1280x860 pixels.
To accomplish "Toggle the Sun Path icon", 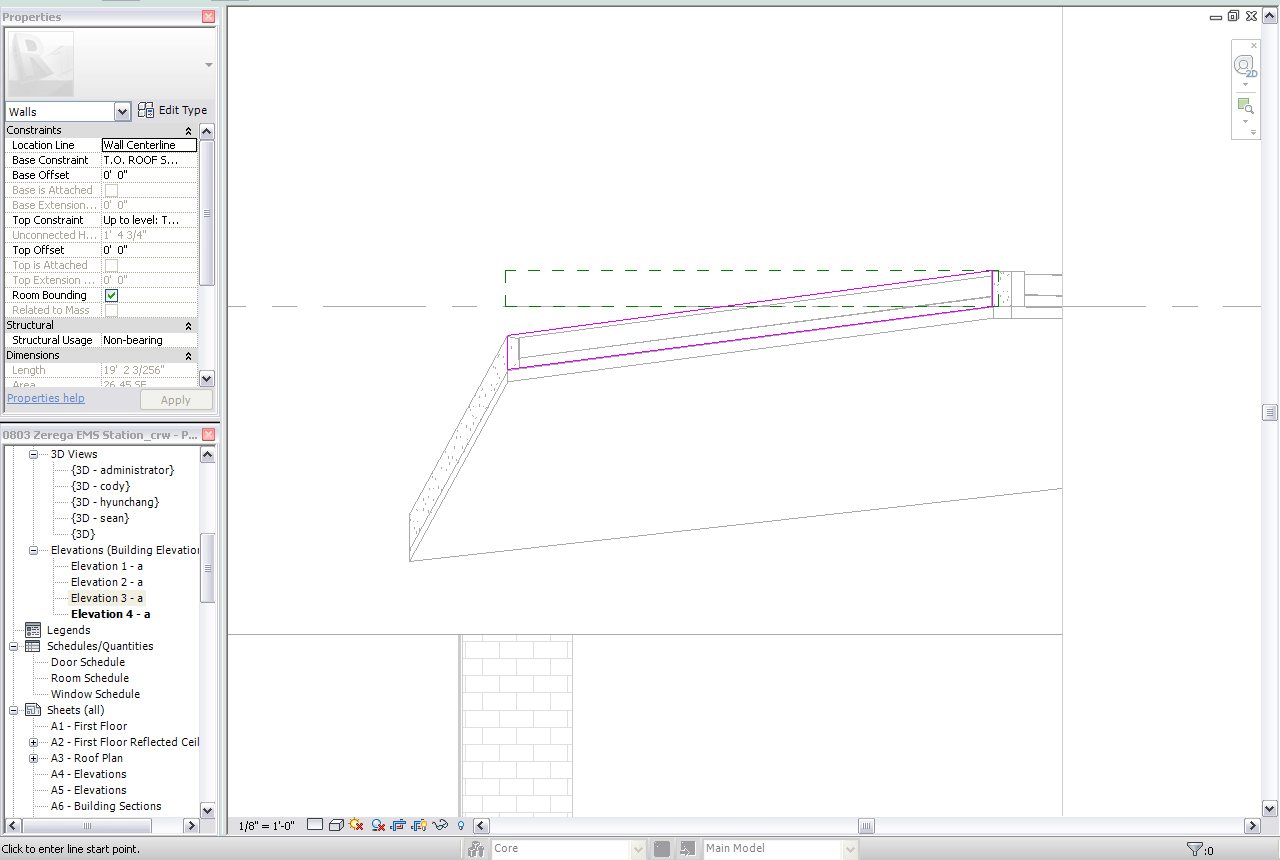I will coord(355,825).
